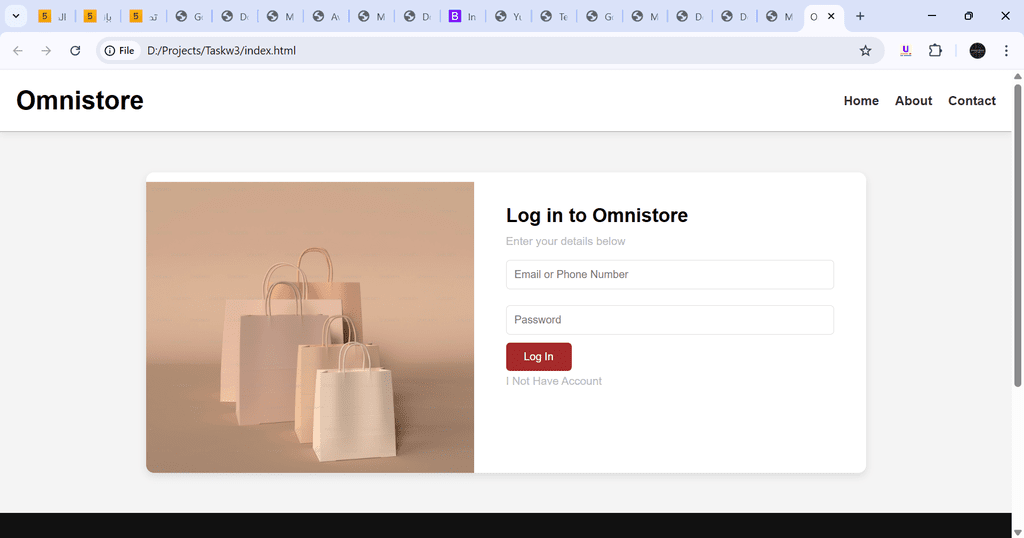Click the 'Enter your details below' text
The image size is (1024, 538).
point(566,241)
